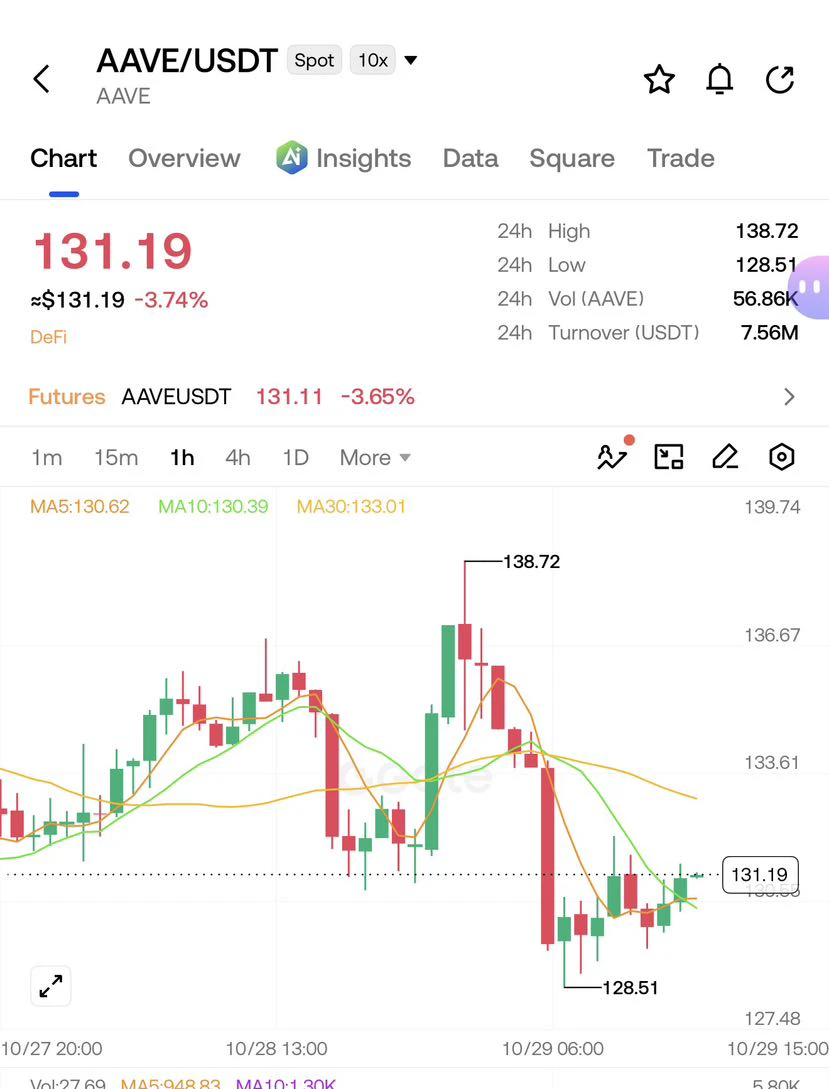Tap the 10x leverage badge
The image size is (829, 1089).
click(373, 60)
